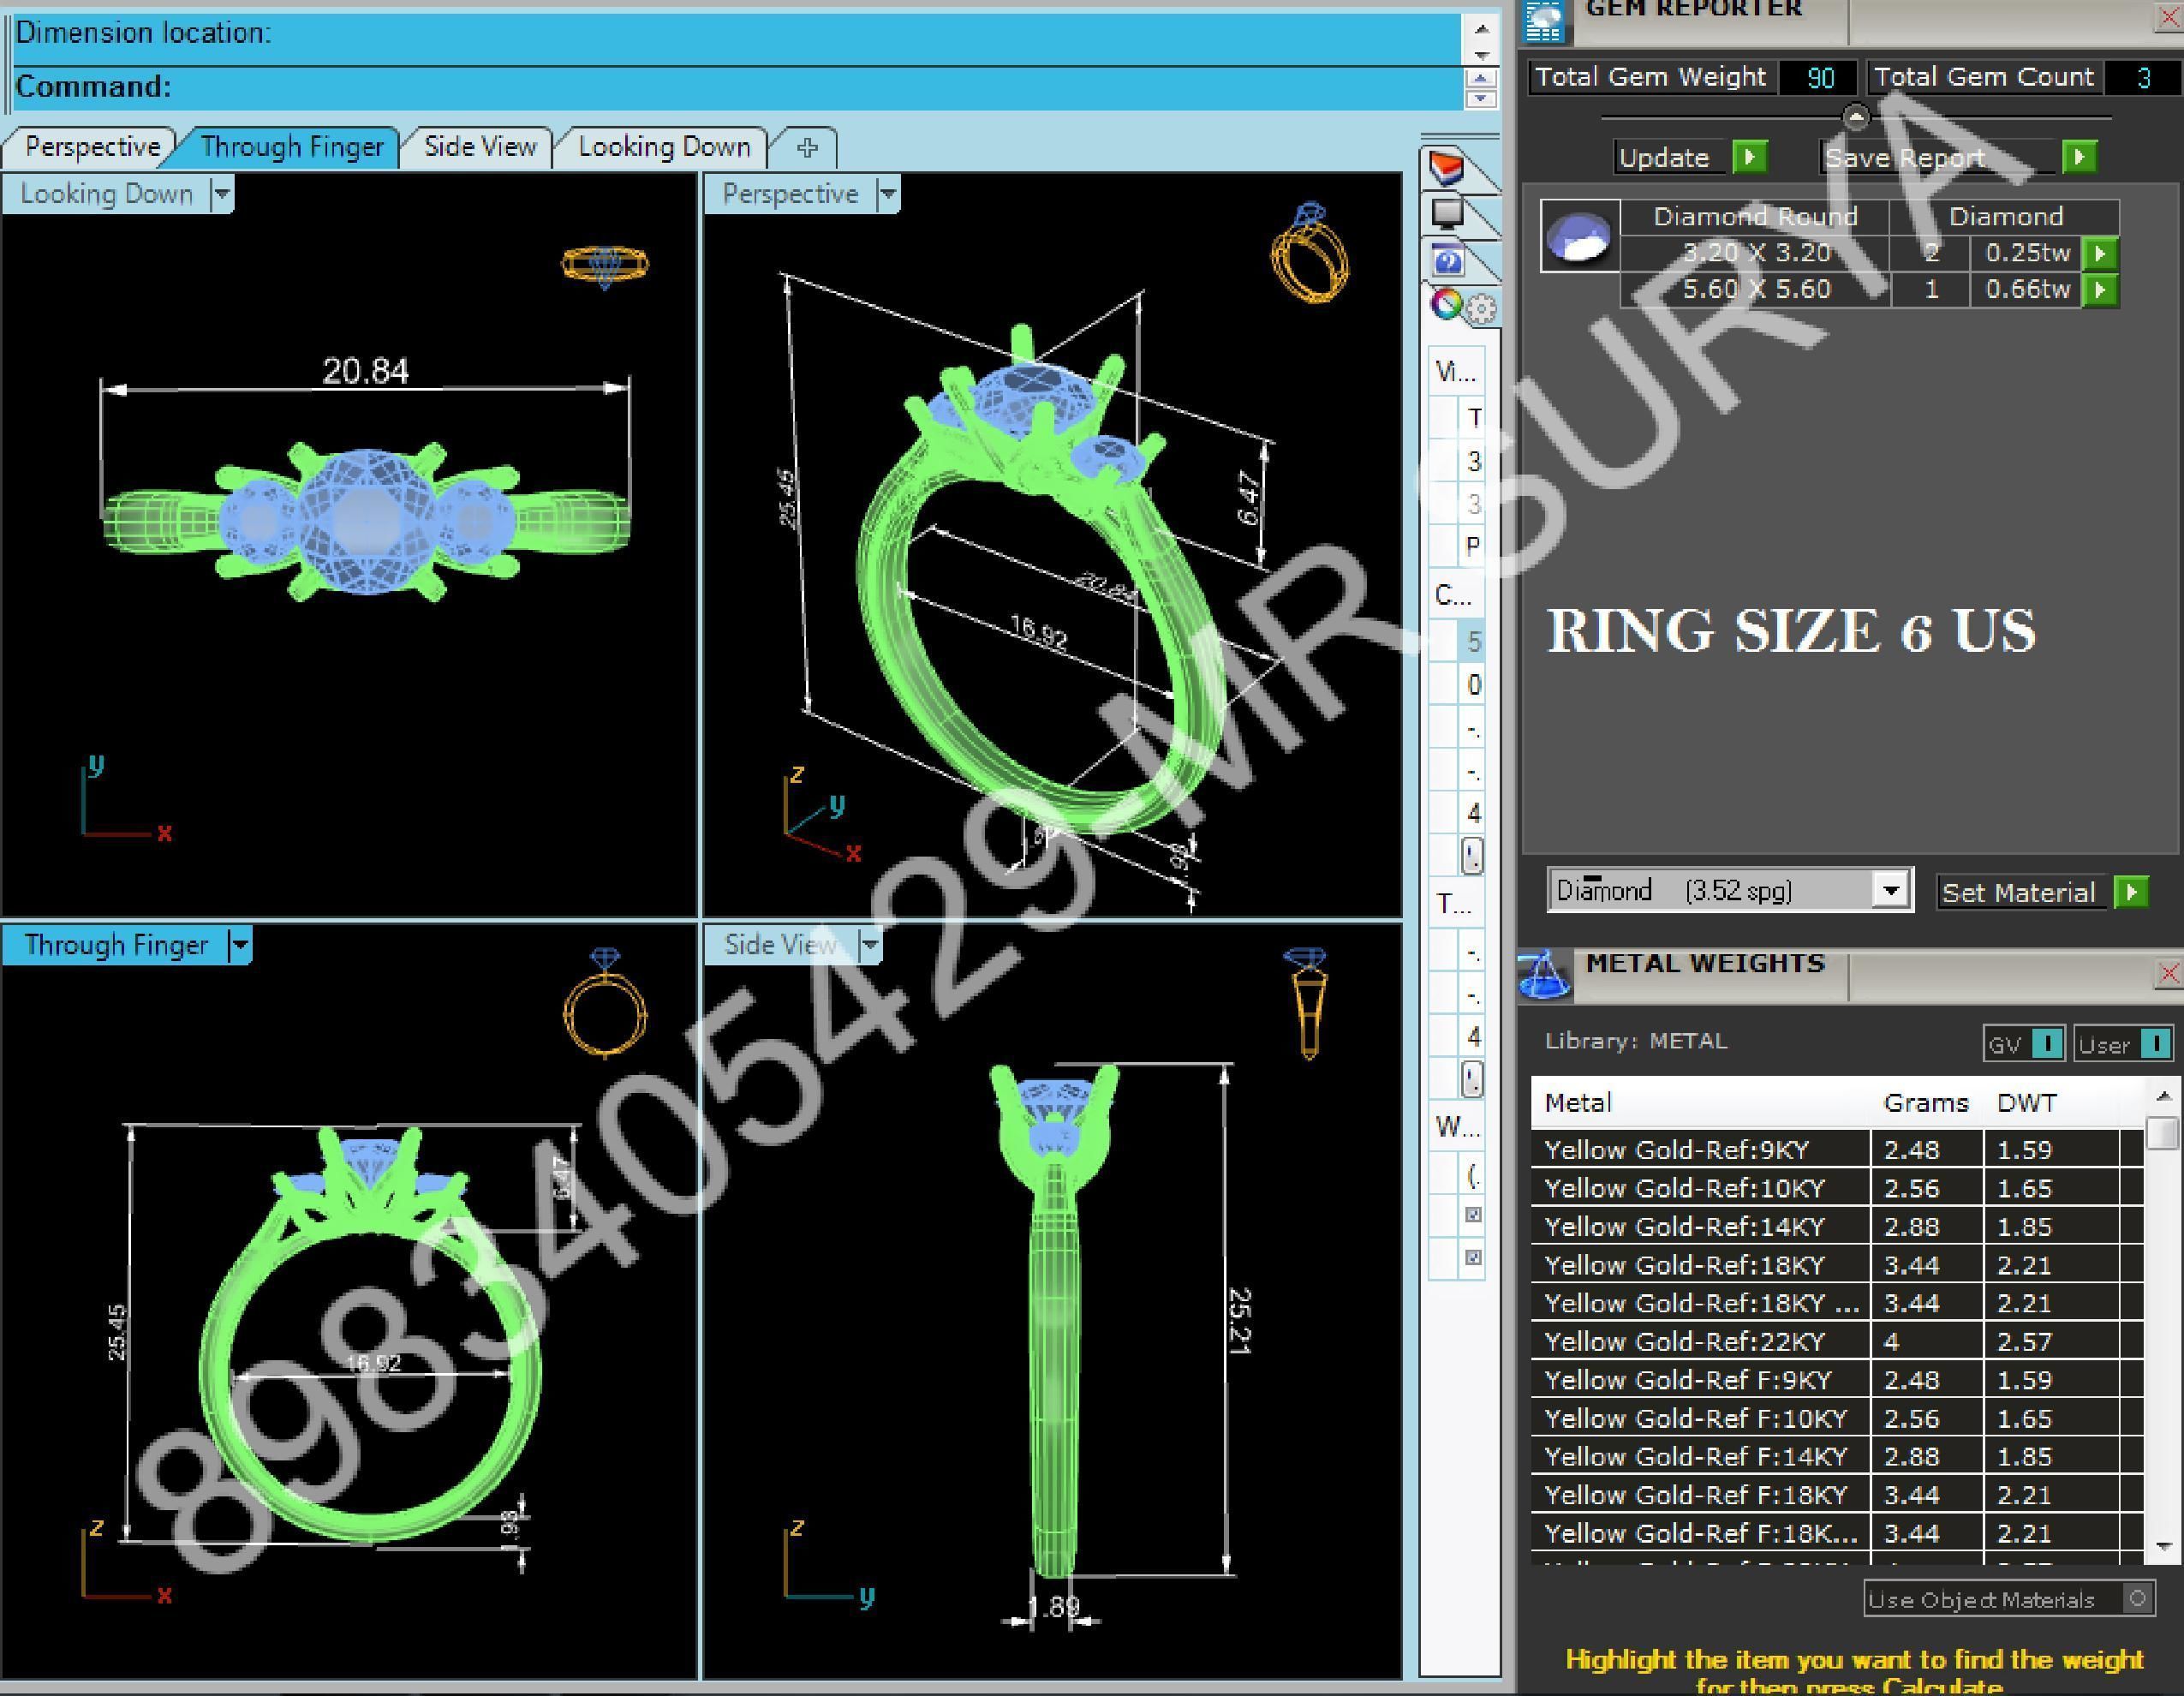Select Yellow Gold-Ref:22KY row
Screen dimensions: 2184x1696
[x=1837, y=1341]
